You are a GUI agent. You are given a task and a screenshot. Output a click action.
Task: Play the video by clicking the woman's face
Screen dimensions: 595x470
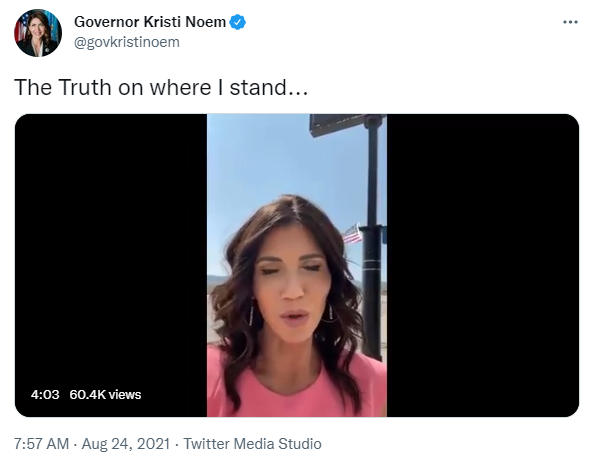coord(290,288)
